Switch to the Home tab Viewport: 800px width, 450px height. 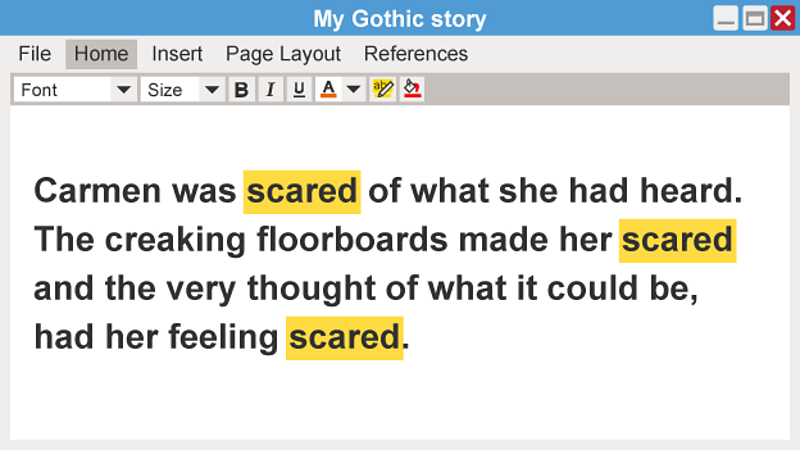point(101,54)
